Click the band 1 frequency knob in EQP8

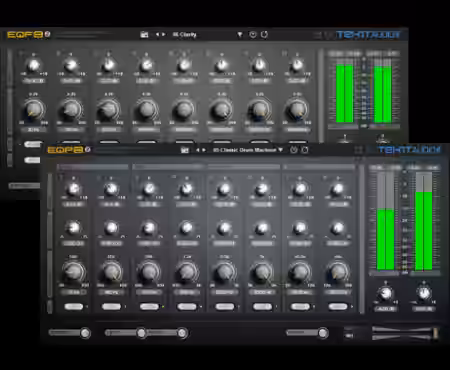[73, 272]
